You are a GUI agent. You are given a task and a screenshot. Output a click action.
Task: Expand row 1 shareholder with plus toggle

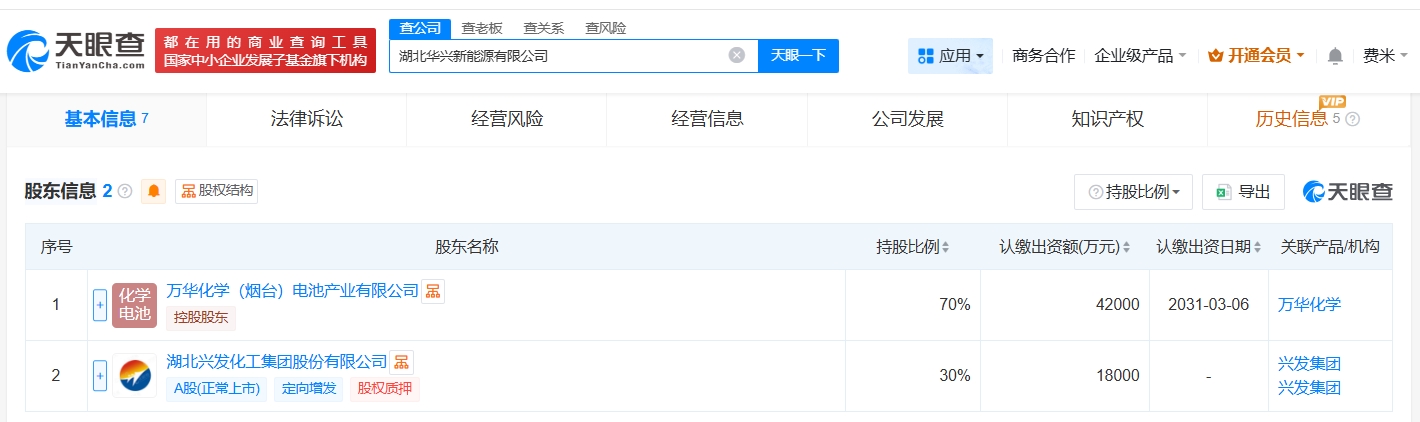point(100,305)
